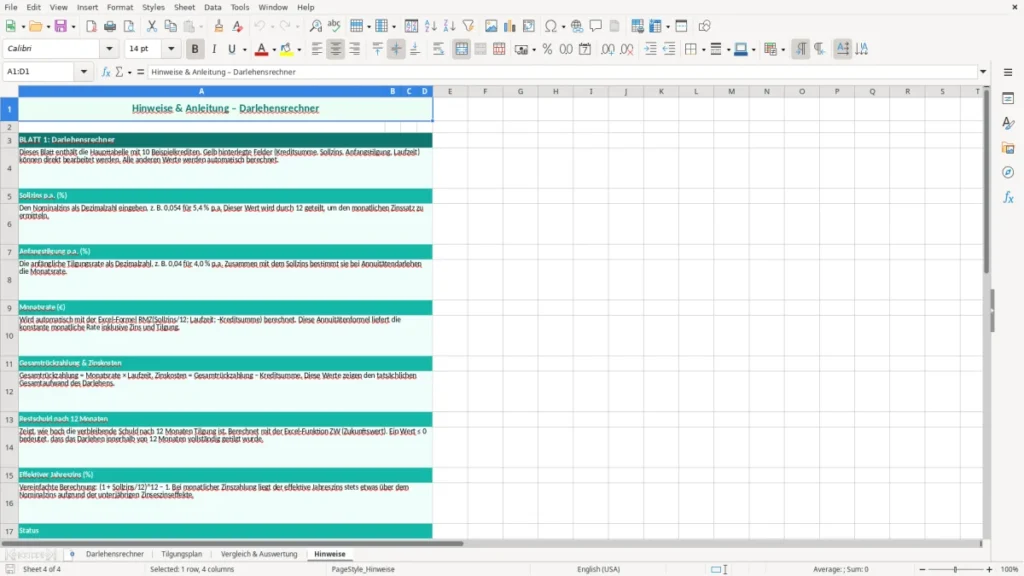
Task: Toggle Bold formatting
Action: tap(195, 49)
